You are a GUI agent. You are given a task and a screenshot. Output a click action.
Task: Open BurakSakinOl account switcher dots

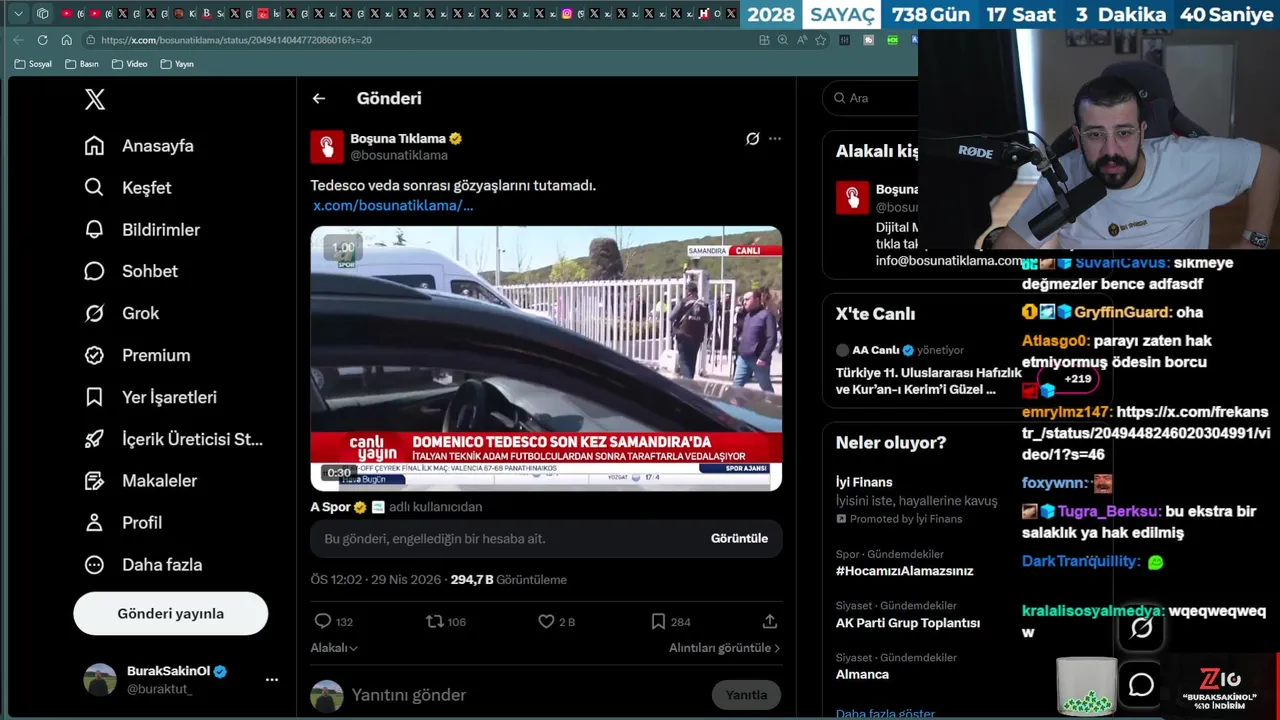[271, 680]
